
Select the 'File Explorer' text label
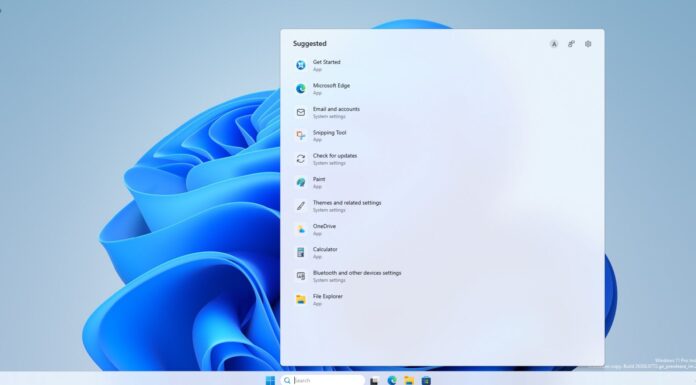point(328,297)
